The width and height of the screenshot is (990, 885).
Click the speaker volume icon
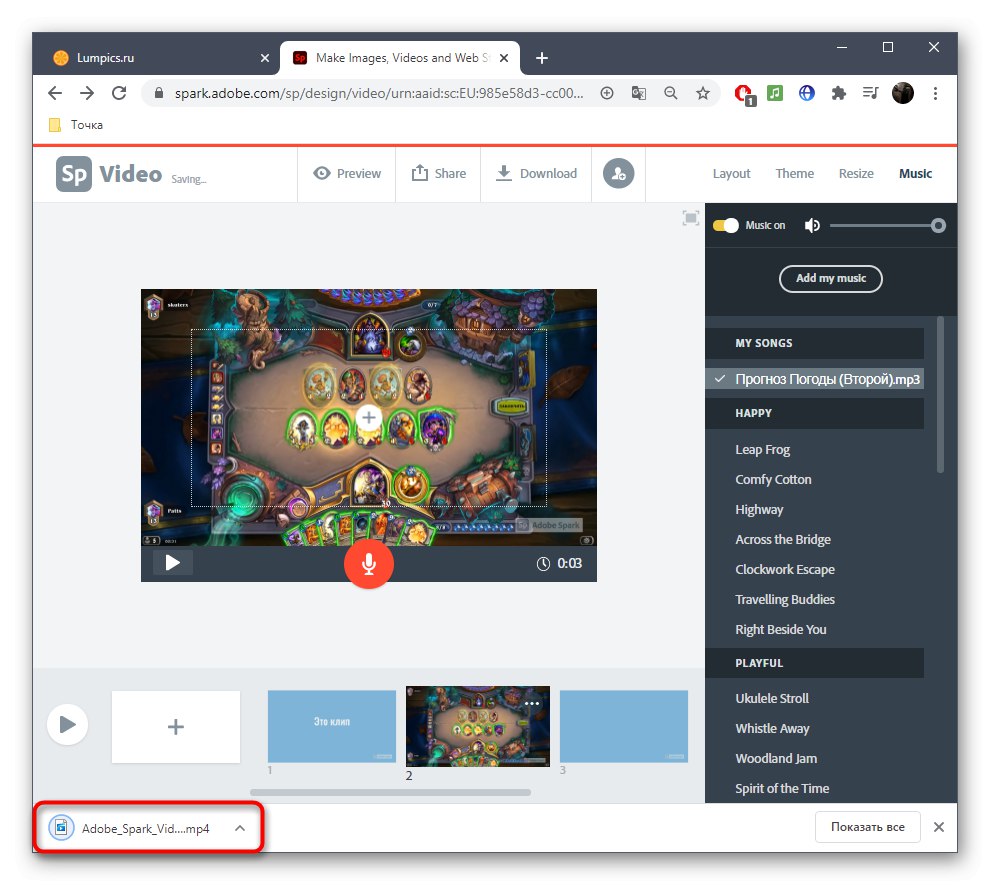click(x=812, y=225)
